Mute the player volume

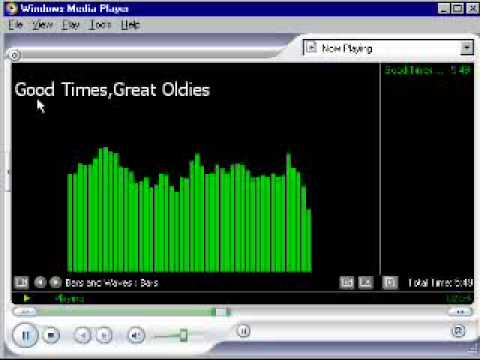[x=136, y=335]
